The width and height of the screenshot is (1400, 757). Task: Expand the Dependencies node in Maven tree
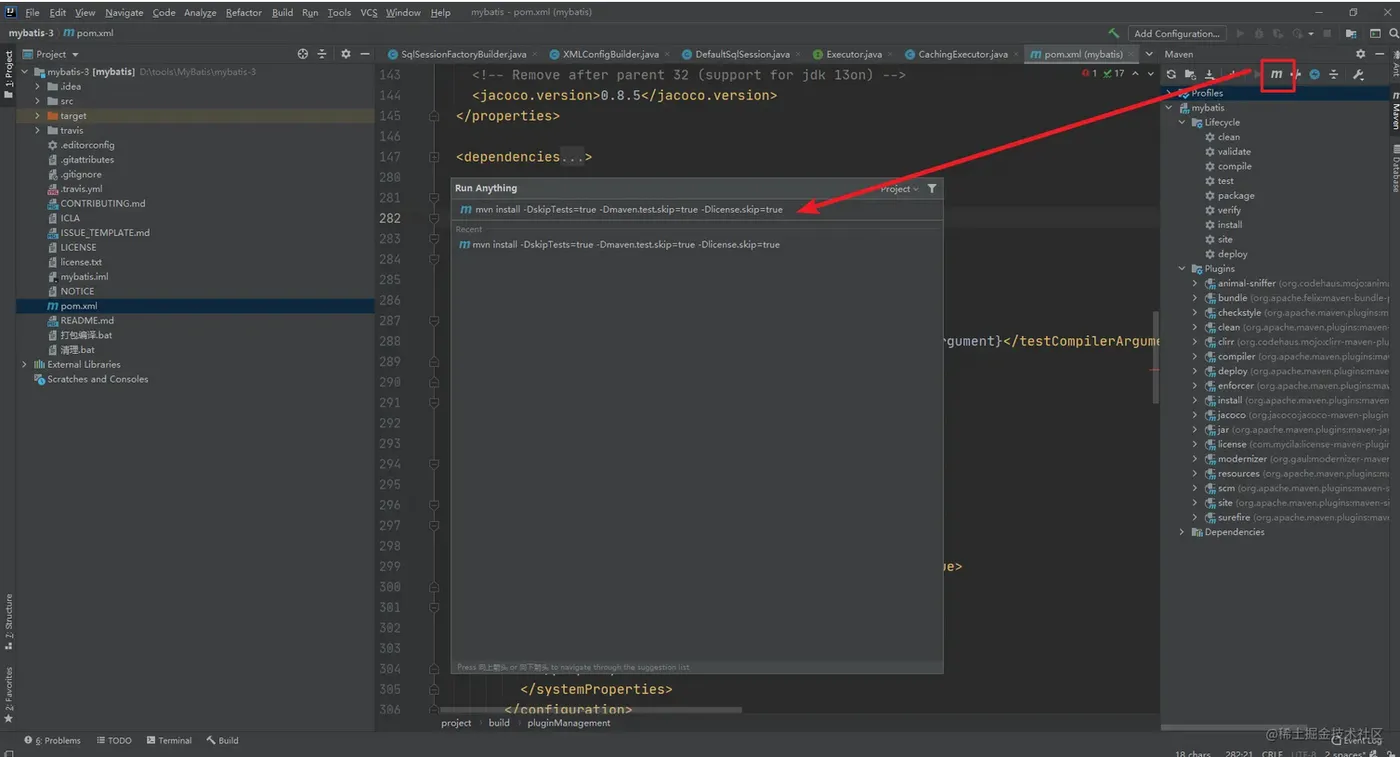point(1183,532)
